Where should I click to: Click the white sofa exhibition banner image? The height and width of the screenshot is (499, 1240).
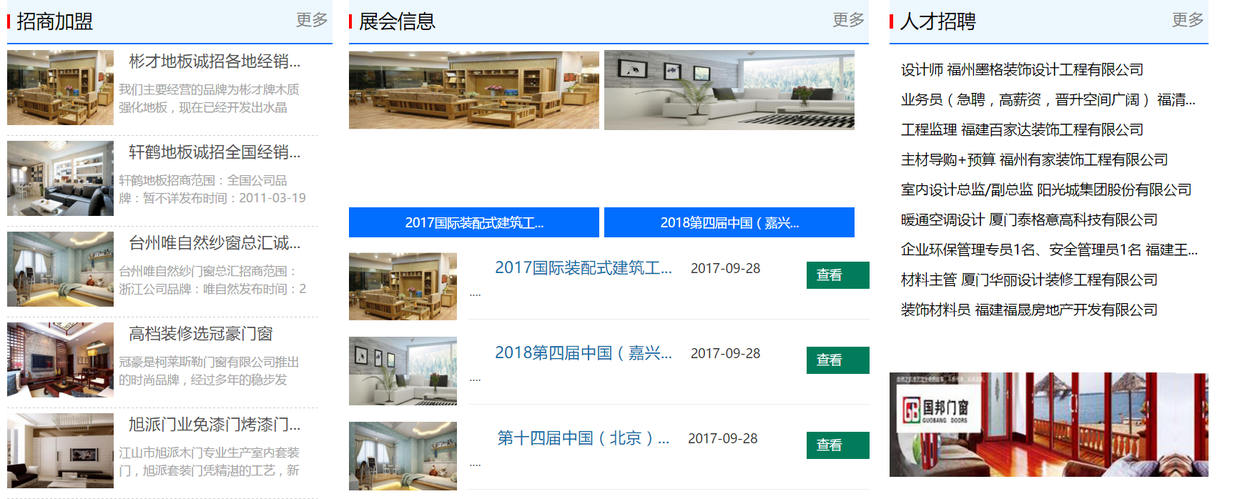[x=729, y=90]
